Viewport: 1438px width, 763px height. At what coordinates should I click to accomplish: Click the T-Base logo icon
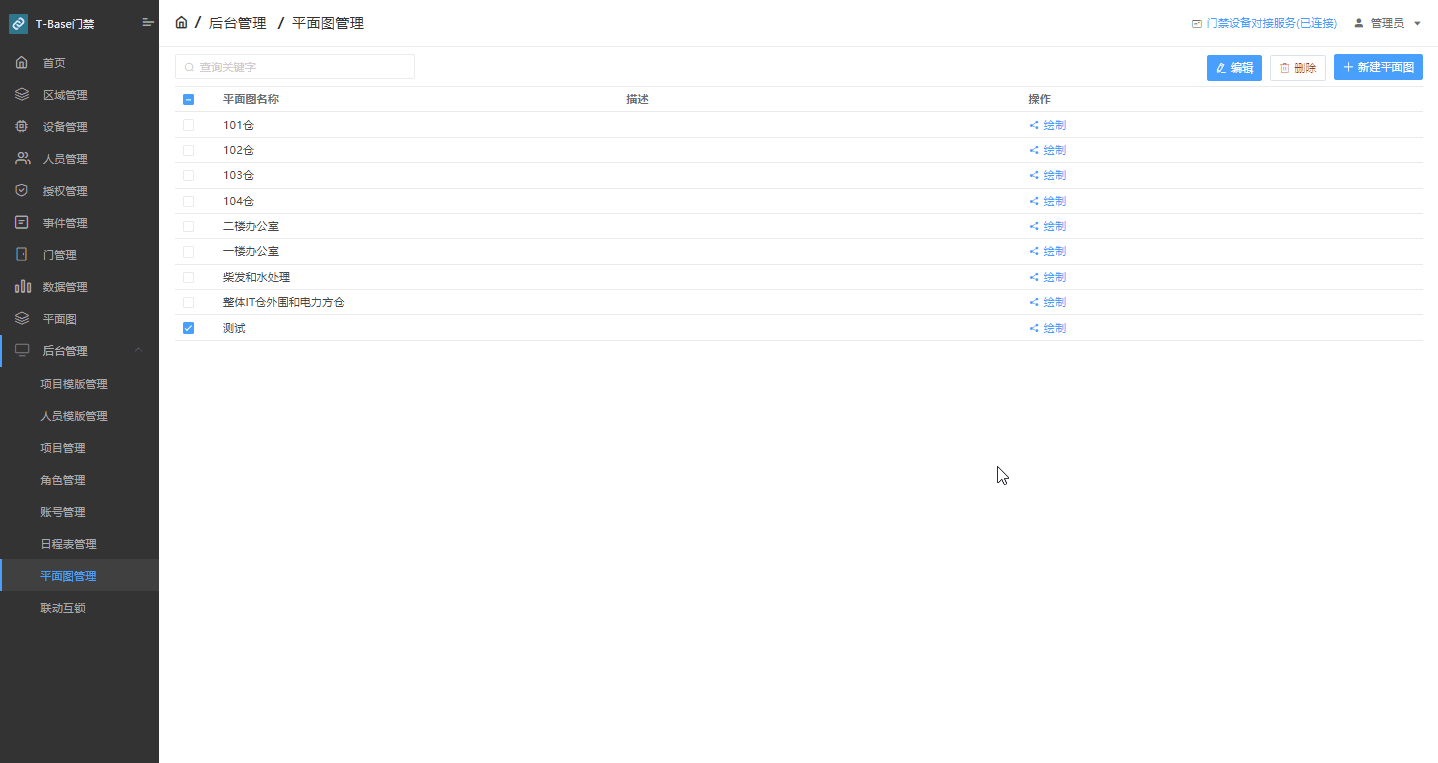pos(18,23)
